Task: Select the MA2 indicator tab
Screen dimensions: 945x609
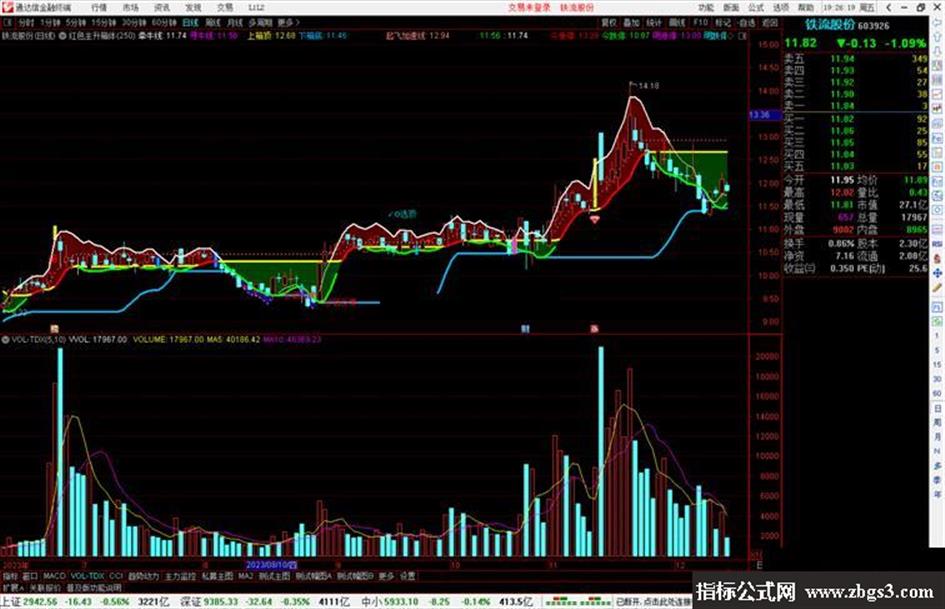Action: (x=245, y=576)
